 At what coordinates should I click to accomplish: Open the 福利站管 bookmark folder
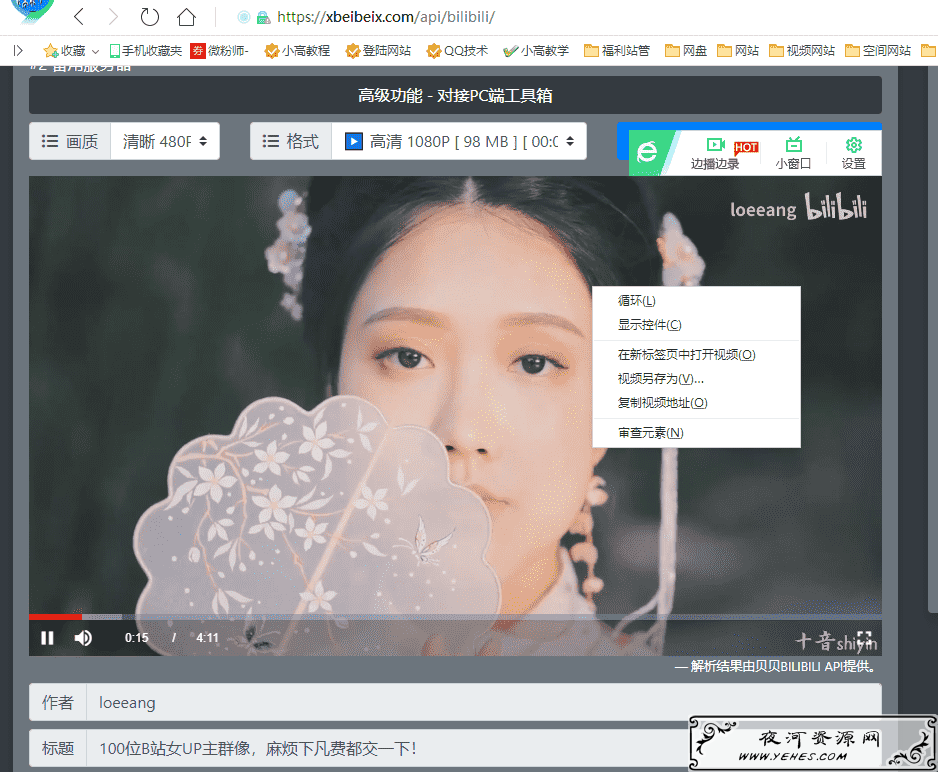coord(617,51)
